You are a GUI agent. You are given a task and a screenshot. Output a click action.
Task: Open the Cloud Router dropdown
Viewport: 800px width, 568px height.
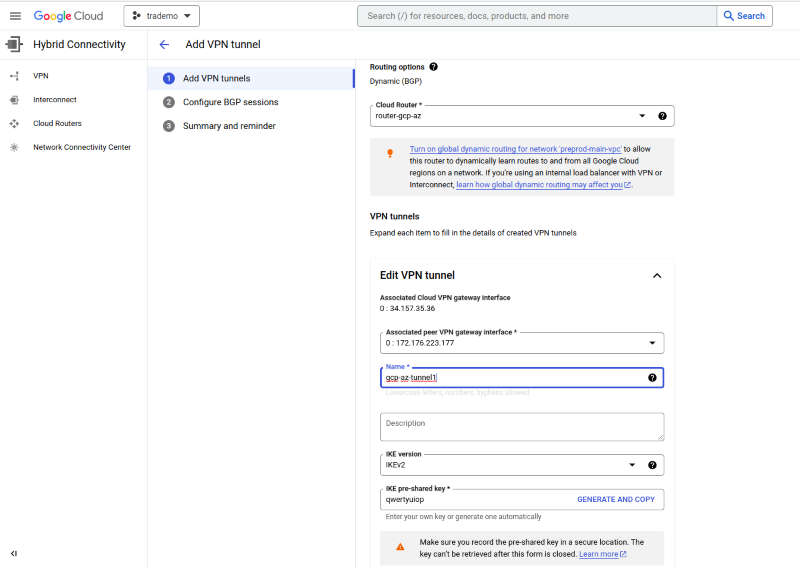pyautogui.click(x=640, y=116)
